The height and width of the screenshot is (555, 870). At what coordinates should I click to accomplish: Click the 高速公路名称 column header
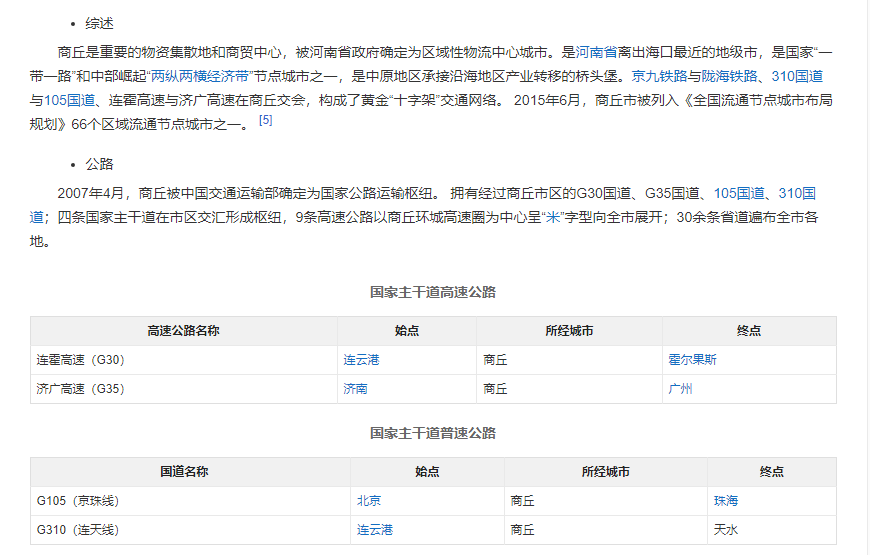click(x=183, y=331)
